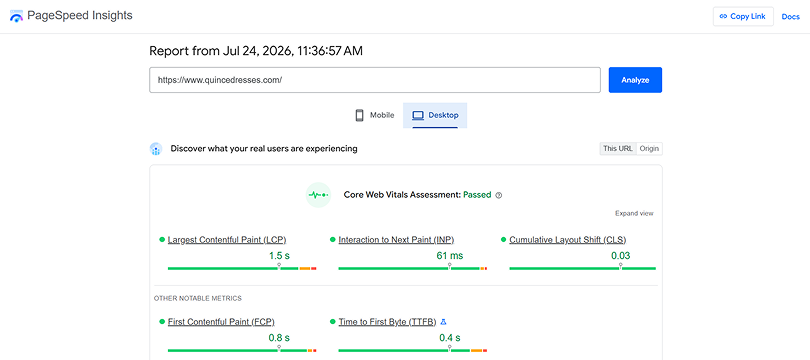This screenshot has width=810, height=360.
Task: Switch to the Desktop tab
Action: (435, 115)
